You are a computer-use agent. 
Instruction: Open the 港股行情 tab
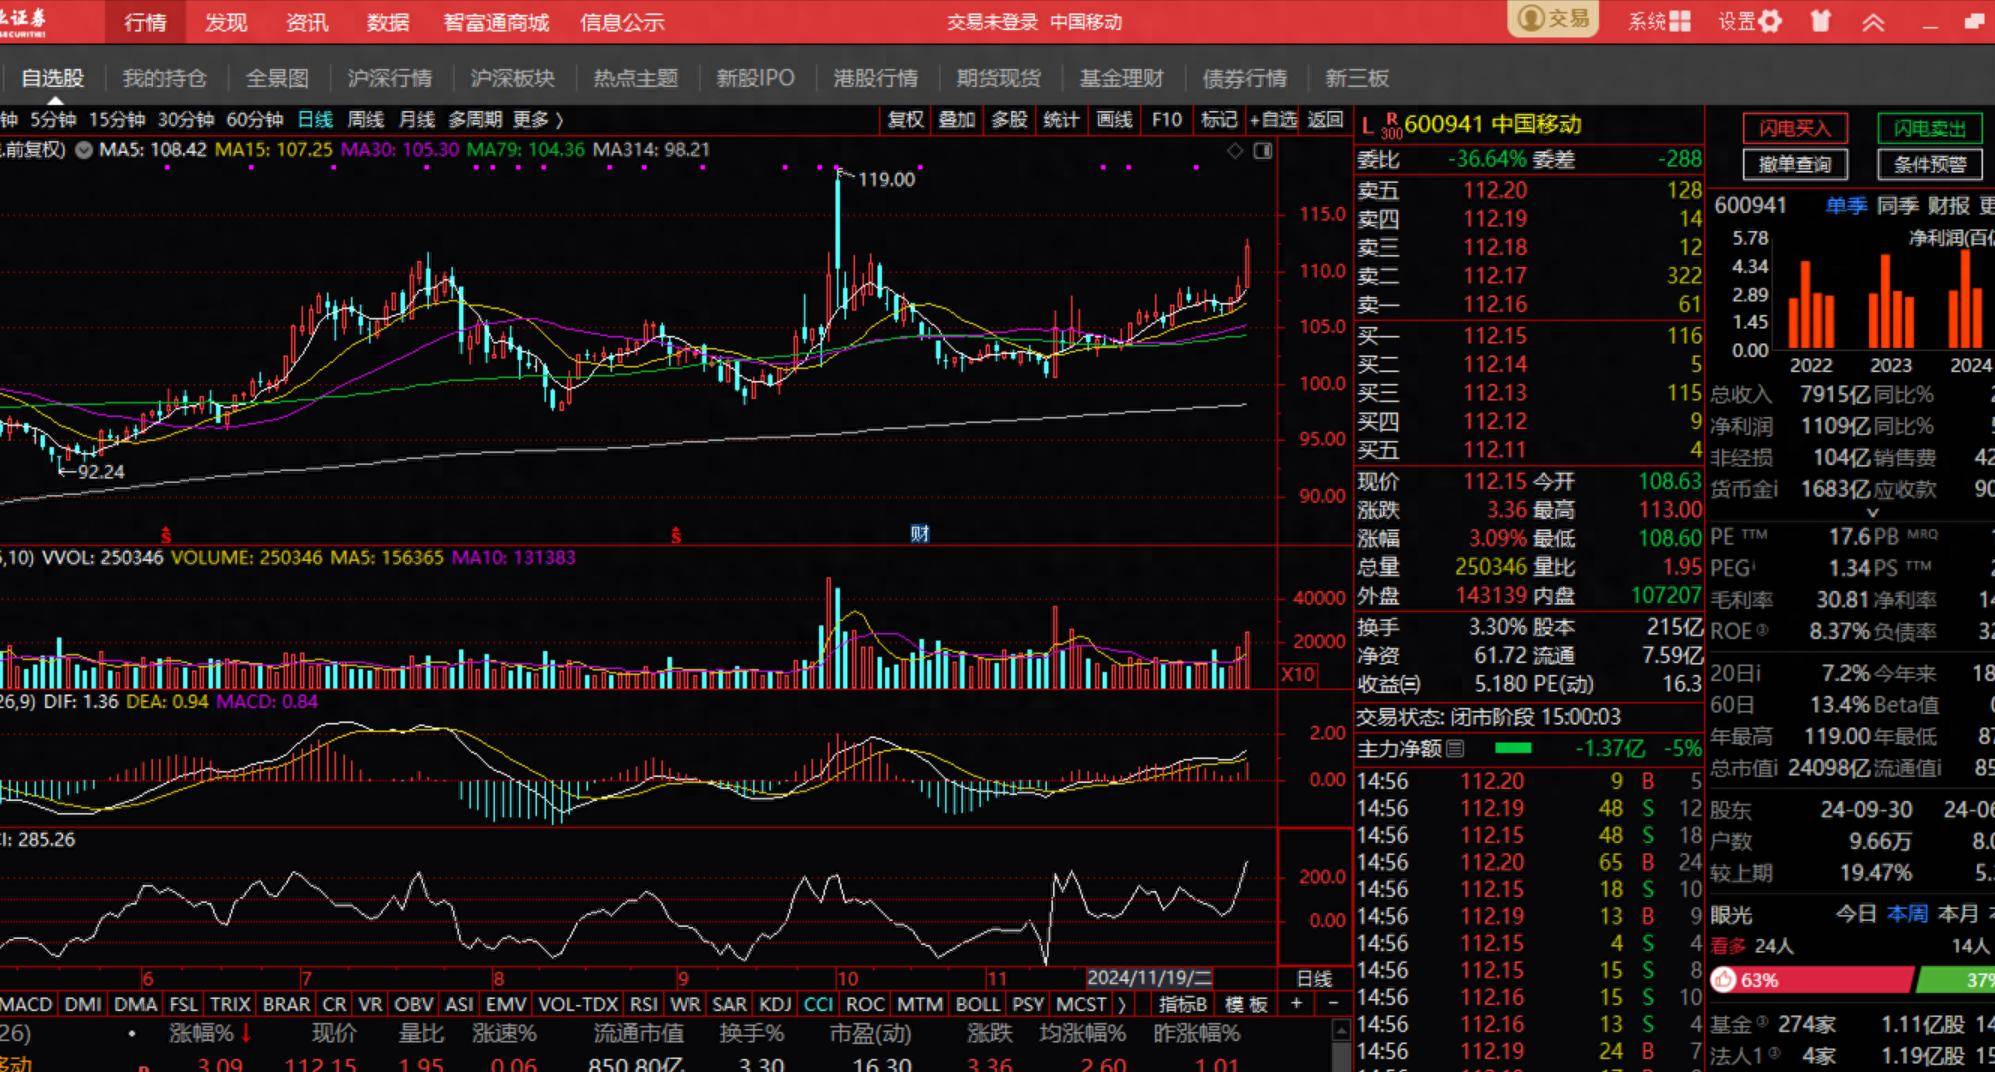pos(876,78)
